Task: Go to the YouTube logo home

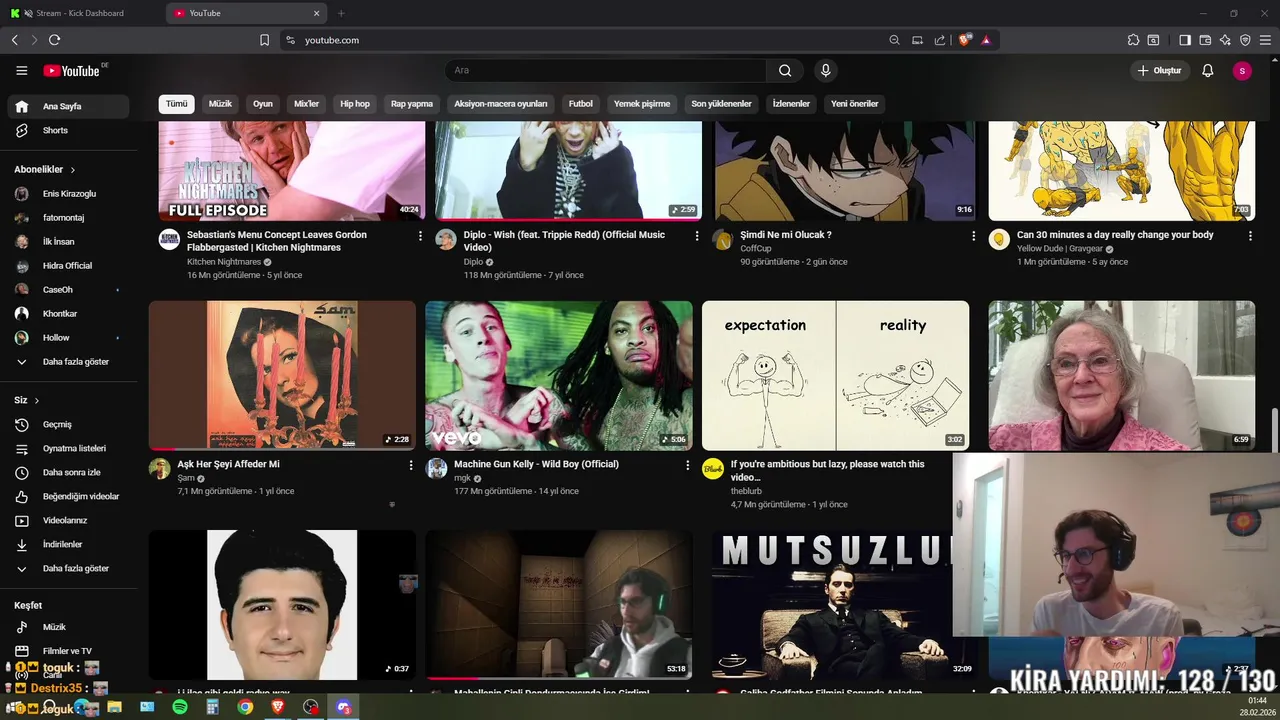Action: pos(72,70)
